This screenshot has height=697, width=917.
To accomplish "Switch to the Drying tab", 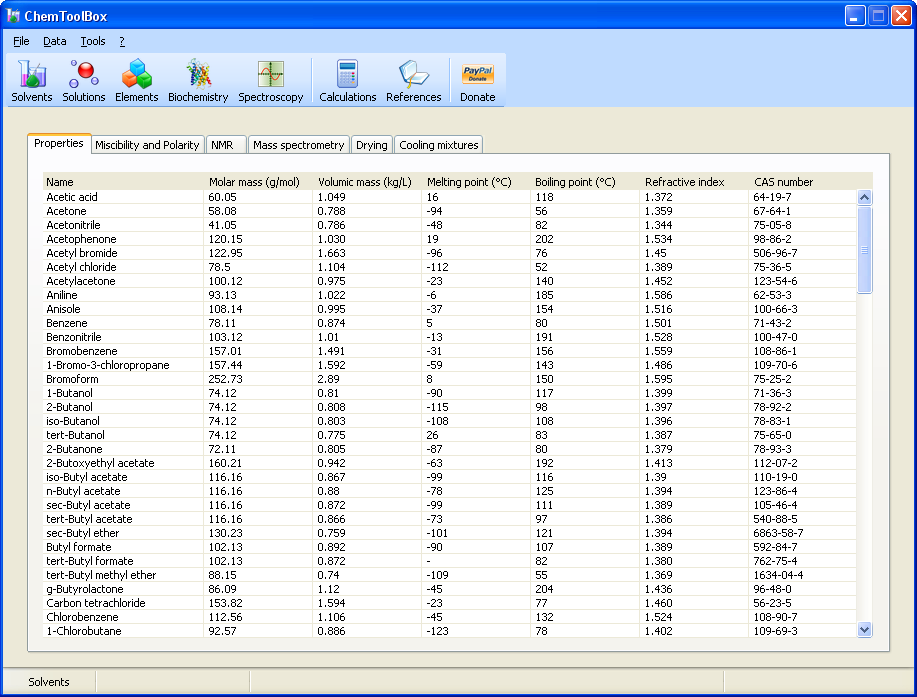I will click(371, 144).
